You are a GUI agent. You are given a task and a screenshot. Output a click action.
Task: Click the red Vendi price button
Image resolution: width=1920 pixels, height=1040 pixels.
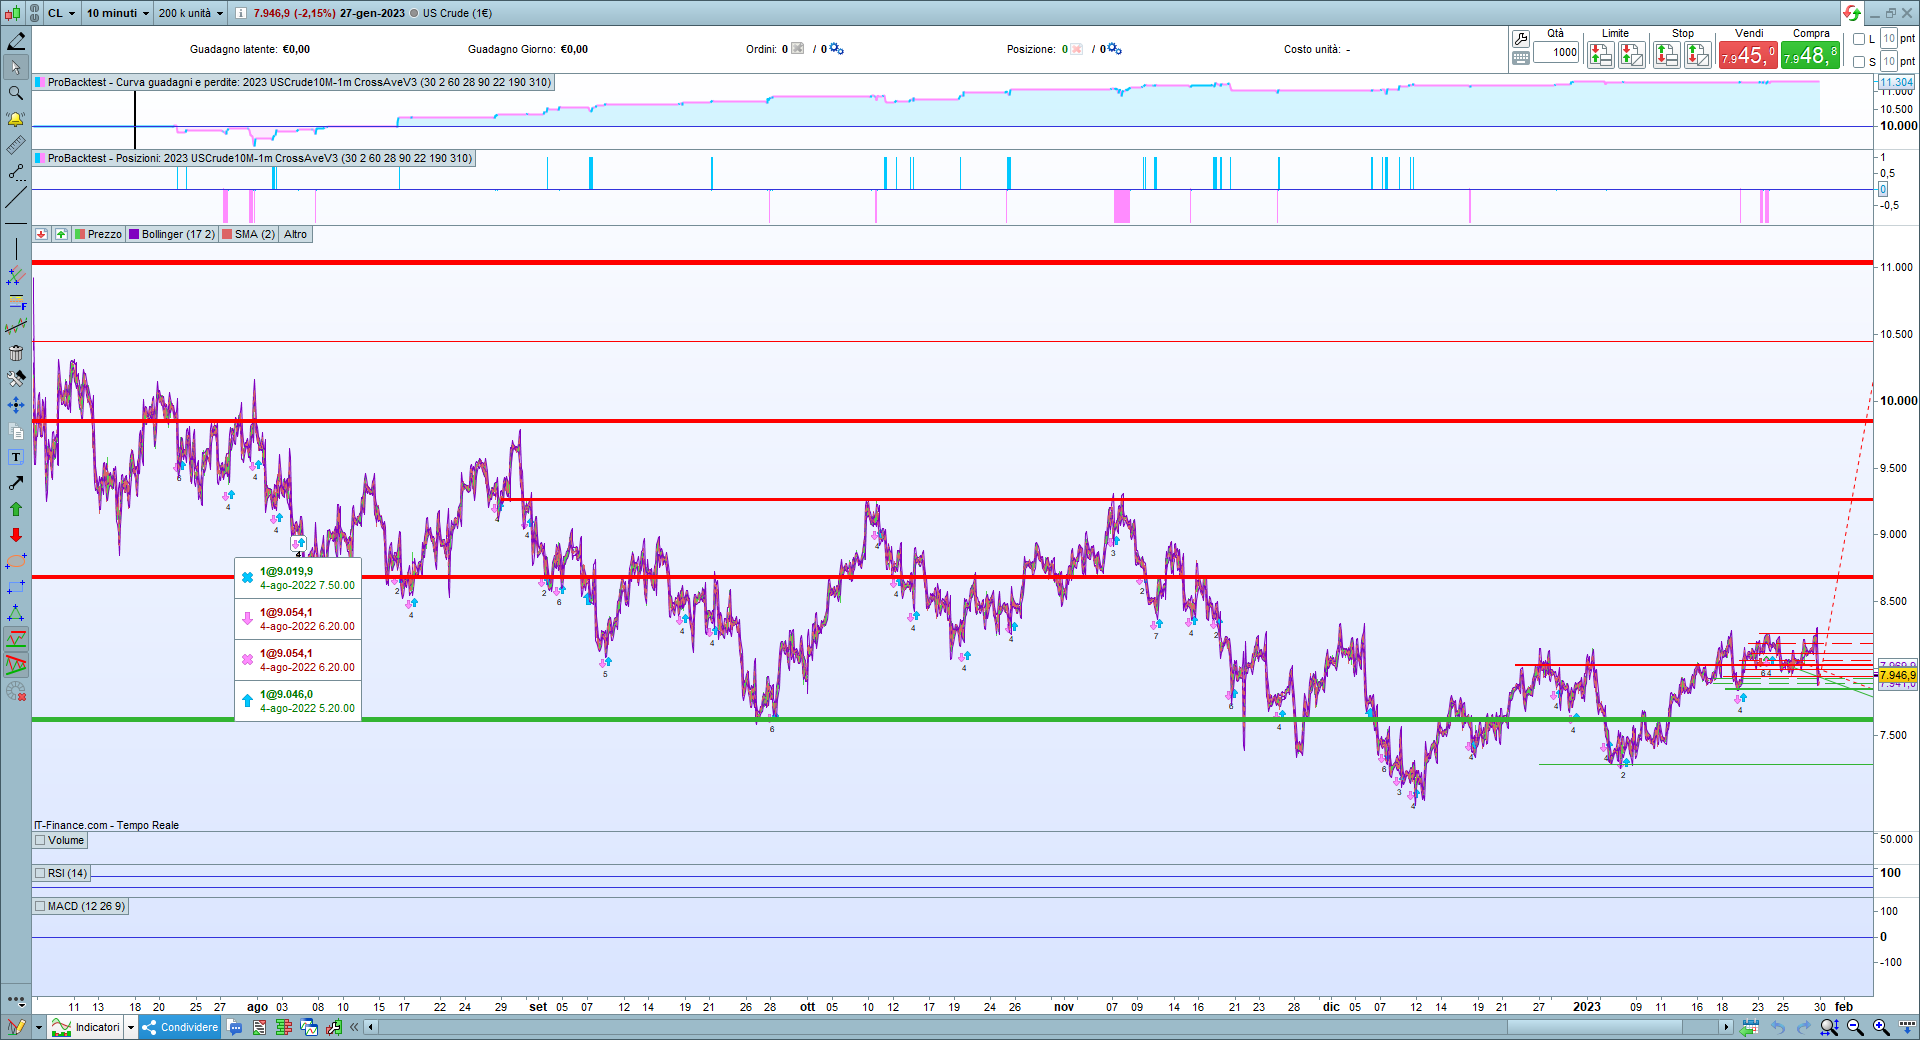point(1748,56)
